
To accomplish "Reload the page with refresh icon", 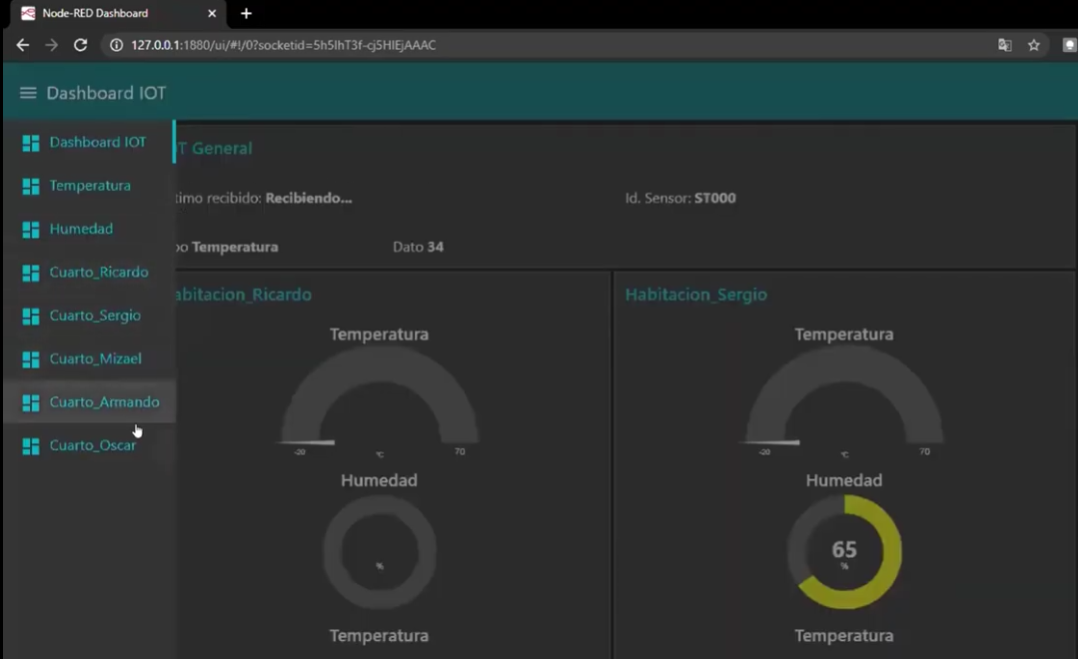I will coord(80,45).
